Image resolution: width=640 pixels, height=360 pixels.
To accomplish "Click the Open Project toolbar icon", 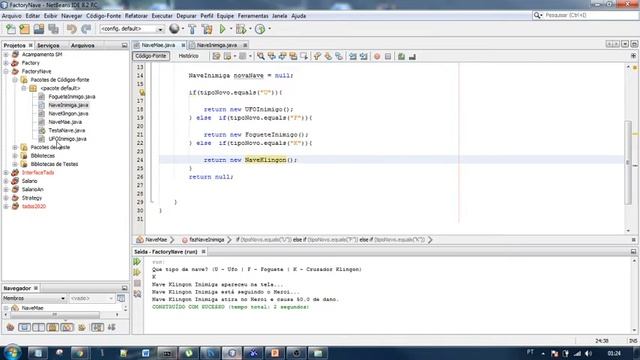I will (x=39, y=29).
